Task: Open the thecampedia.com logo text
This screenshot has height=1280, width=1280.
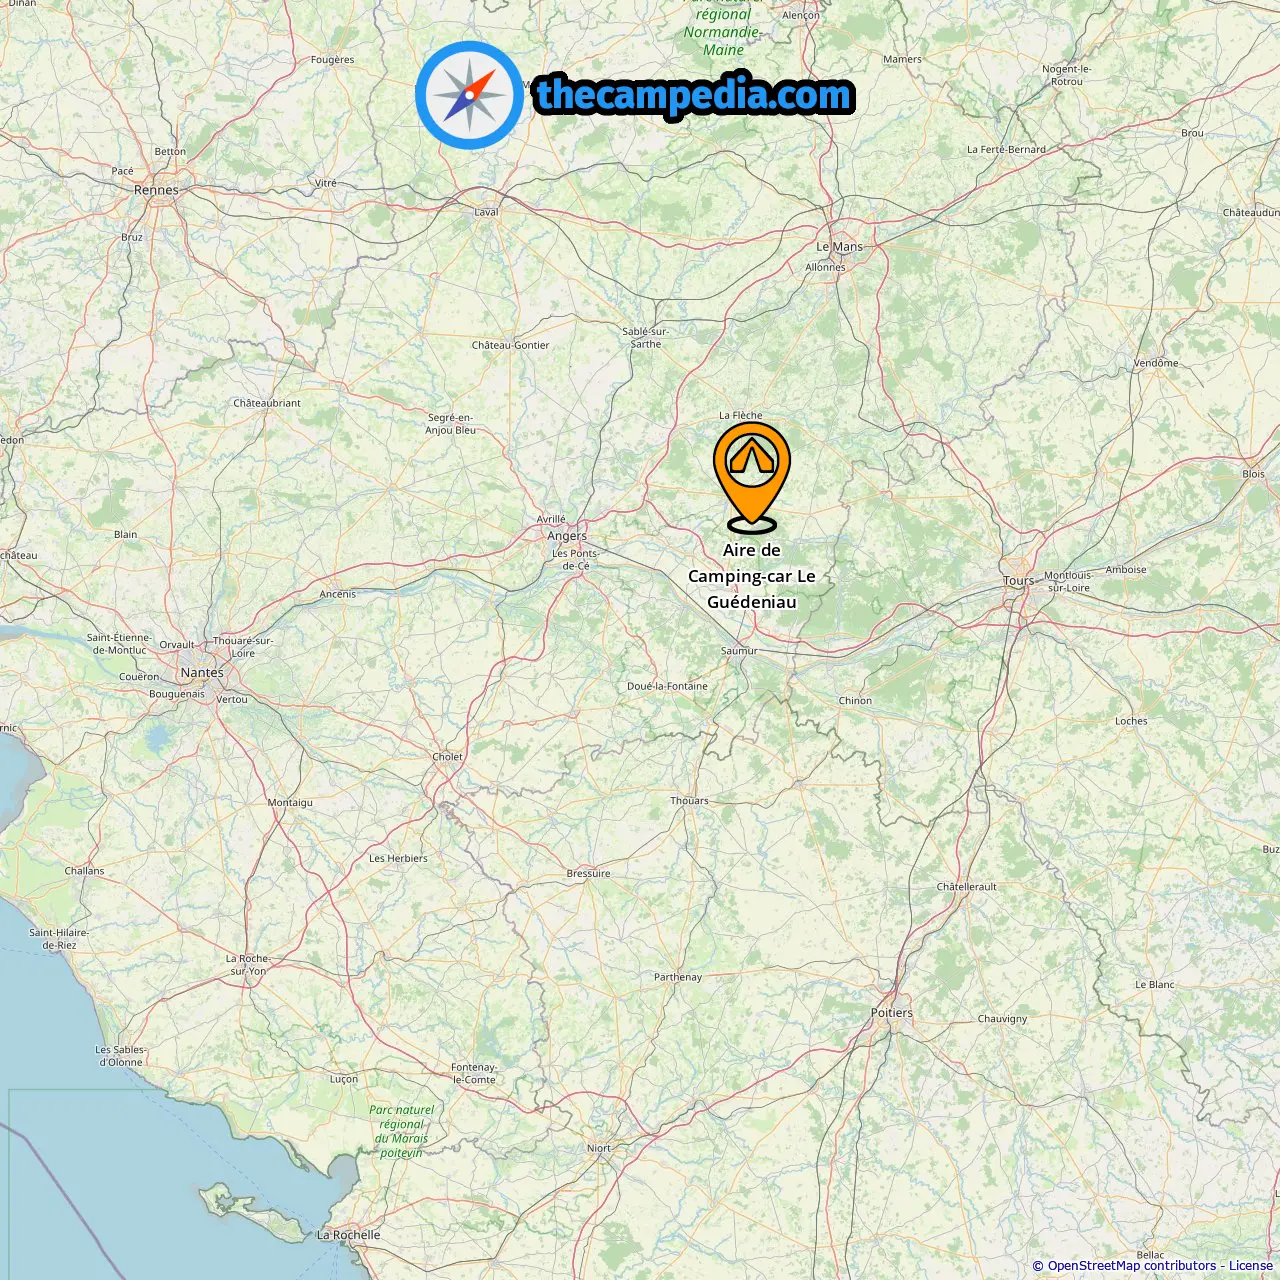Action: (x=694, y=96)
